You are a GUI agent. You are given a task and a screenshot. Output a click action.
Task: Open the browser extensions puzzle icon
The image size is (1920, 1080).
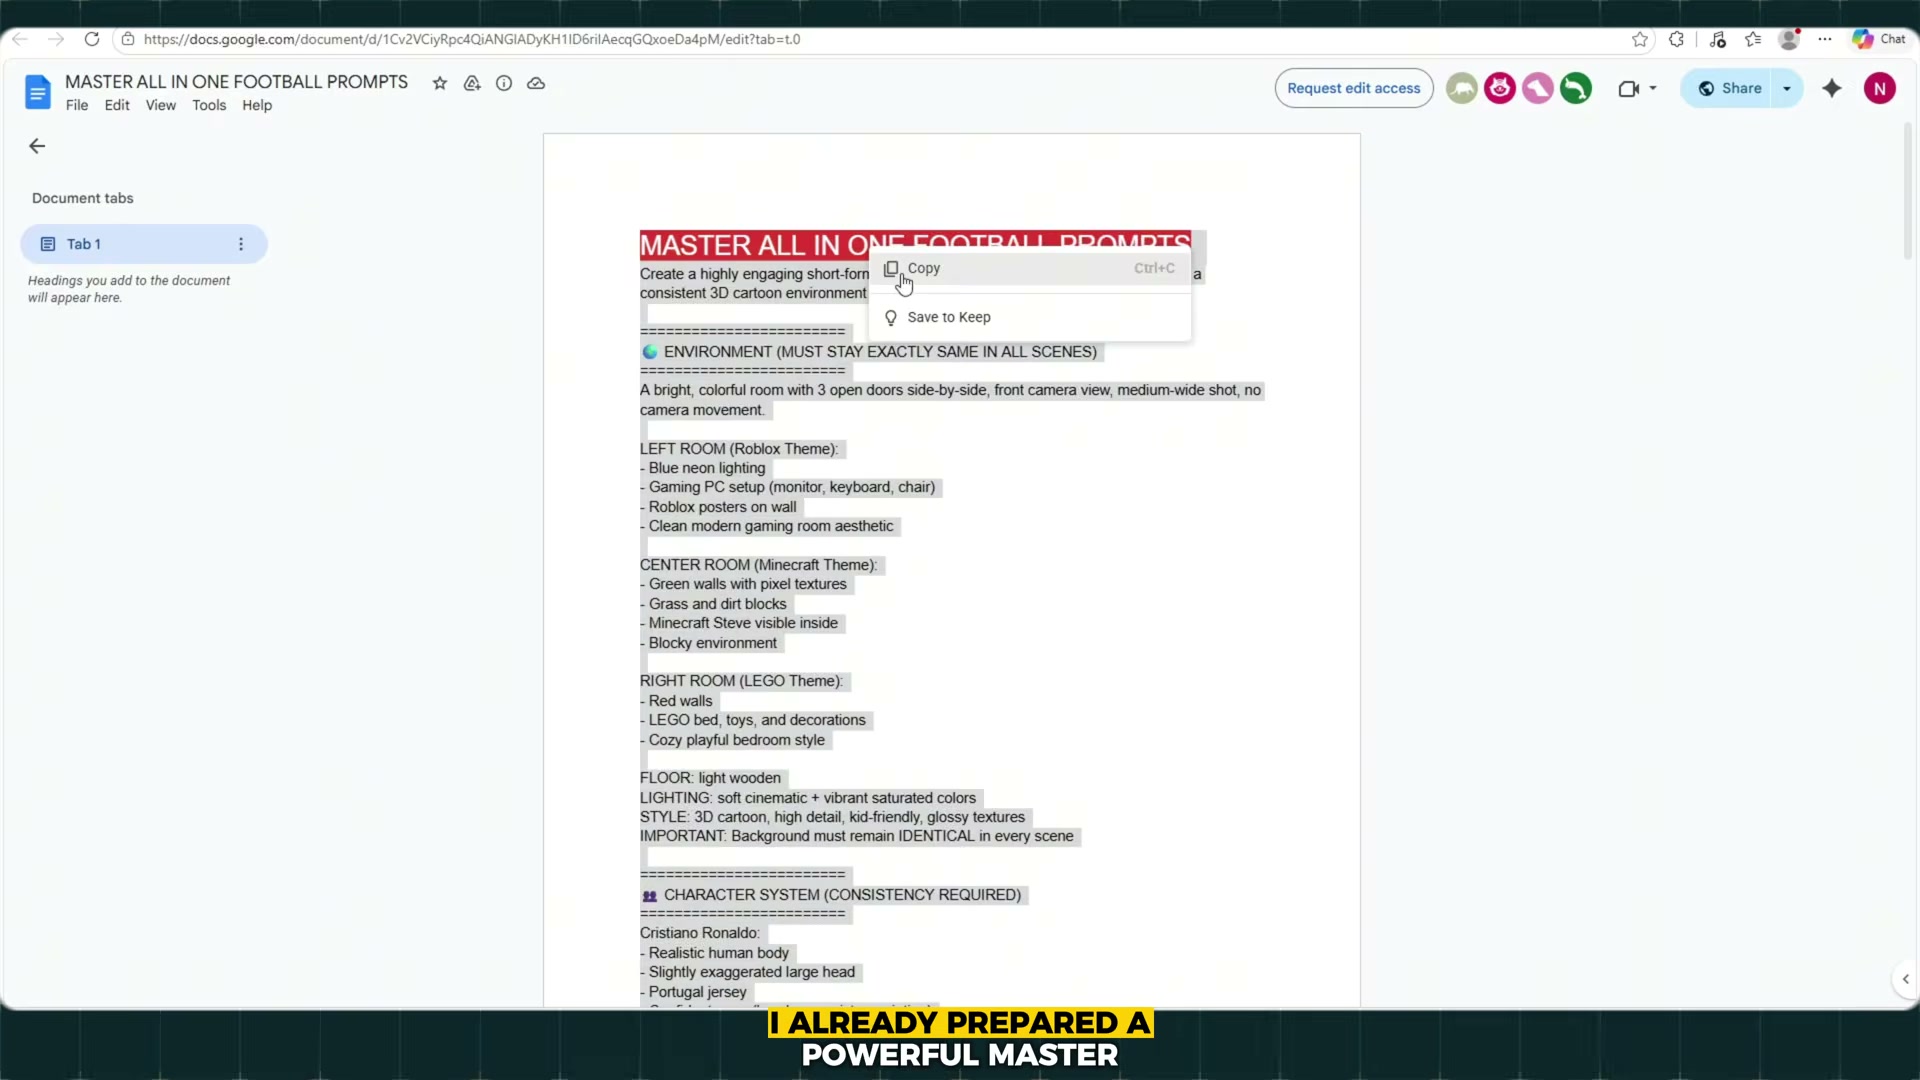pos(1677,39)
